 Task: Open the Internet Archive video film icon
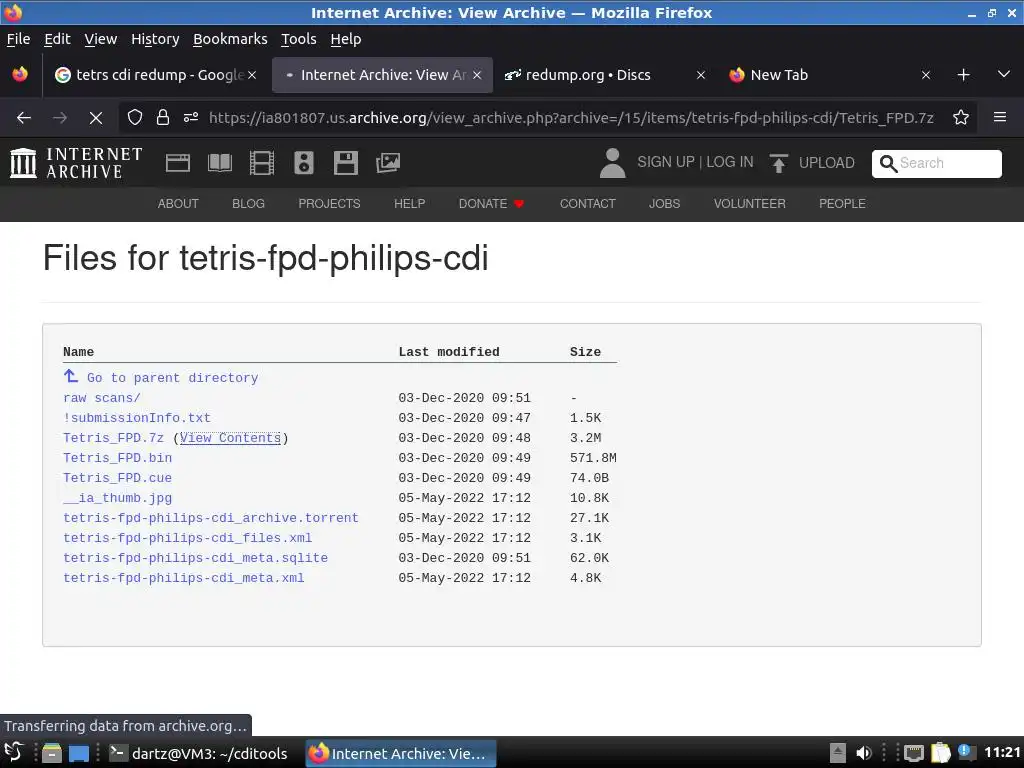[x=262, y=163]
